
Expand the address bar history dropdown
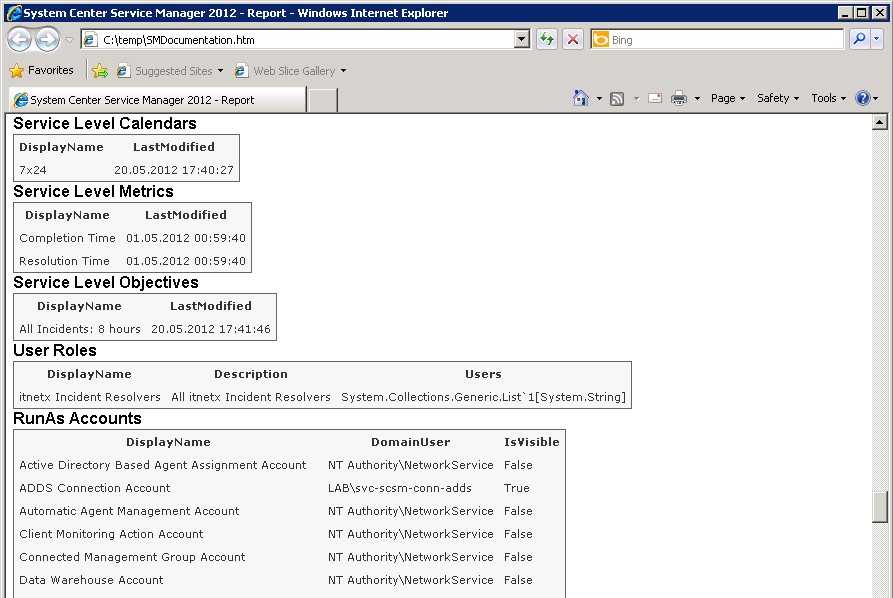coord(522,40)
